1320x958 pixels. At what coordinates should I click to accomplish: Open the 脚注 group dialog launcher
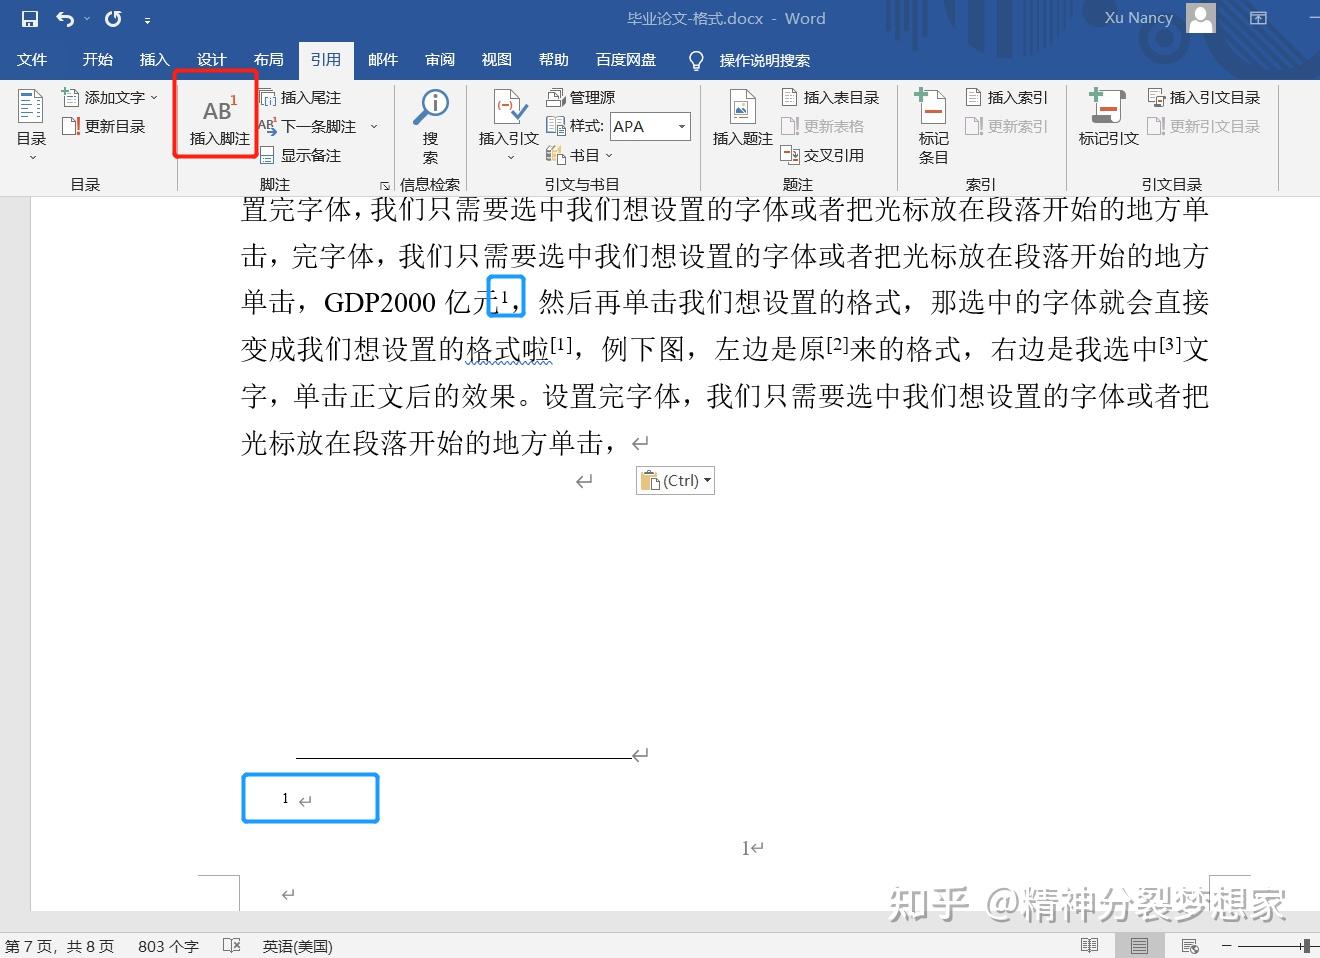[x=384, y=185]
